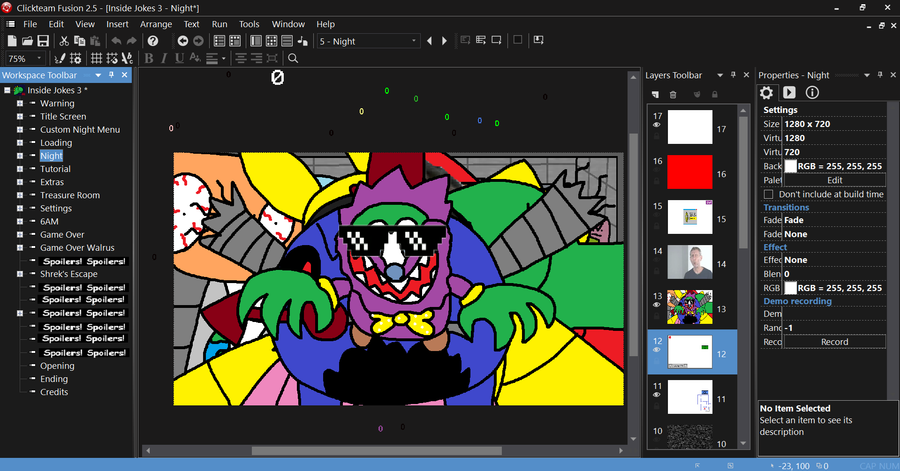Open the Workspace Toolbar dropdown arrow
The image size is (900, 471).
[98, 75]
